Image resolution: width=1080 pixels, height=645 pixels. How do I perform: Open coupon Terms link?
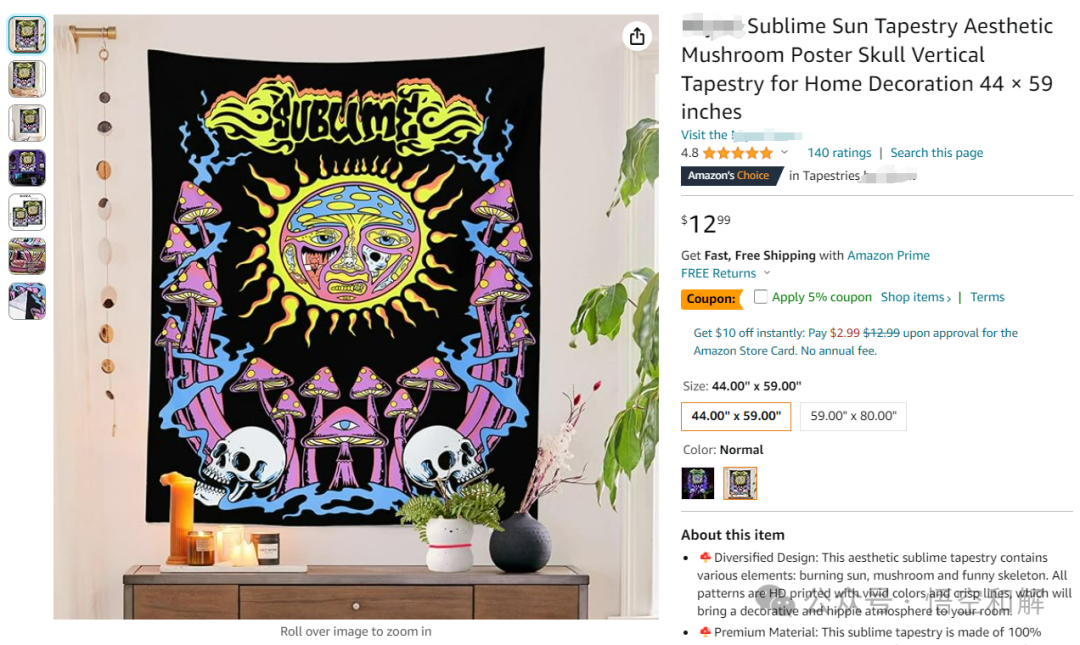tap(987, 297)
